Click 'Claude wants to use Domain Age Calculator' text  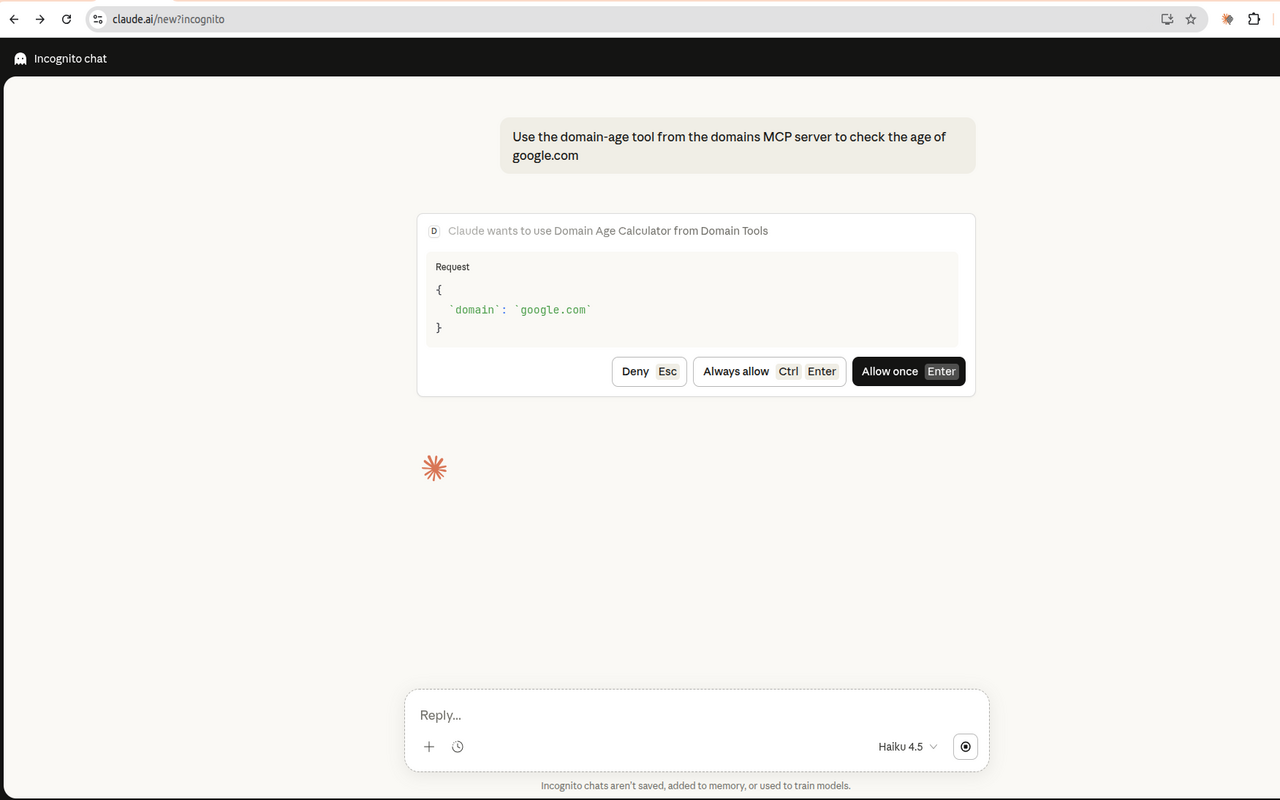[x=608, y=231]
